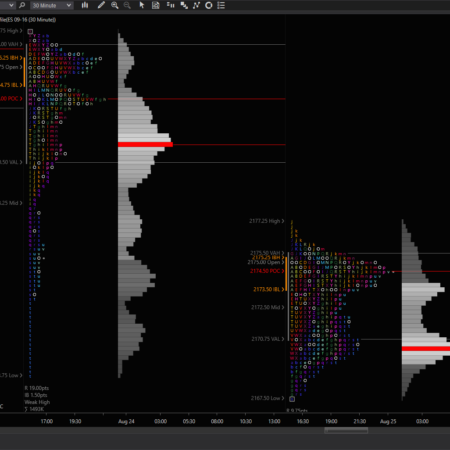This screenshot has height=450, width=450.
Task: Open the properties list icon
Action: pyautogui.click(x=221, y=5)
